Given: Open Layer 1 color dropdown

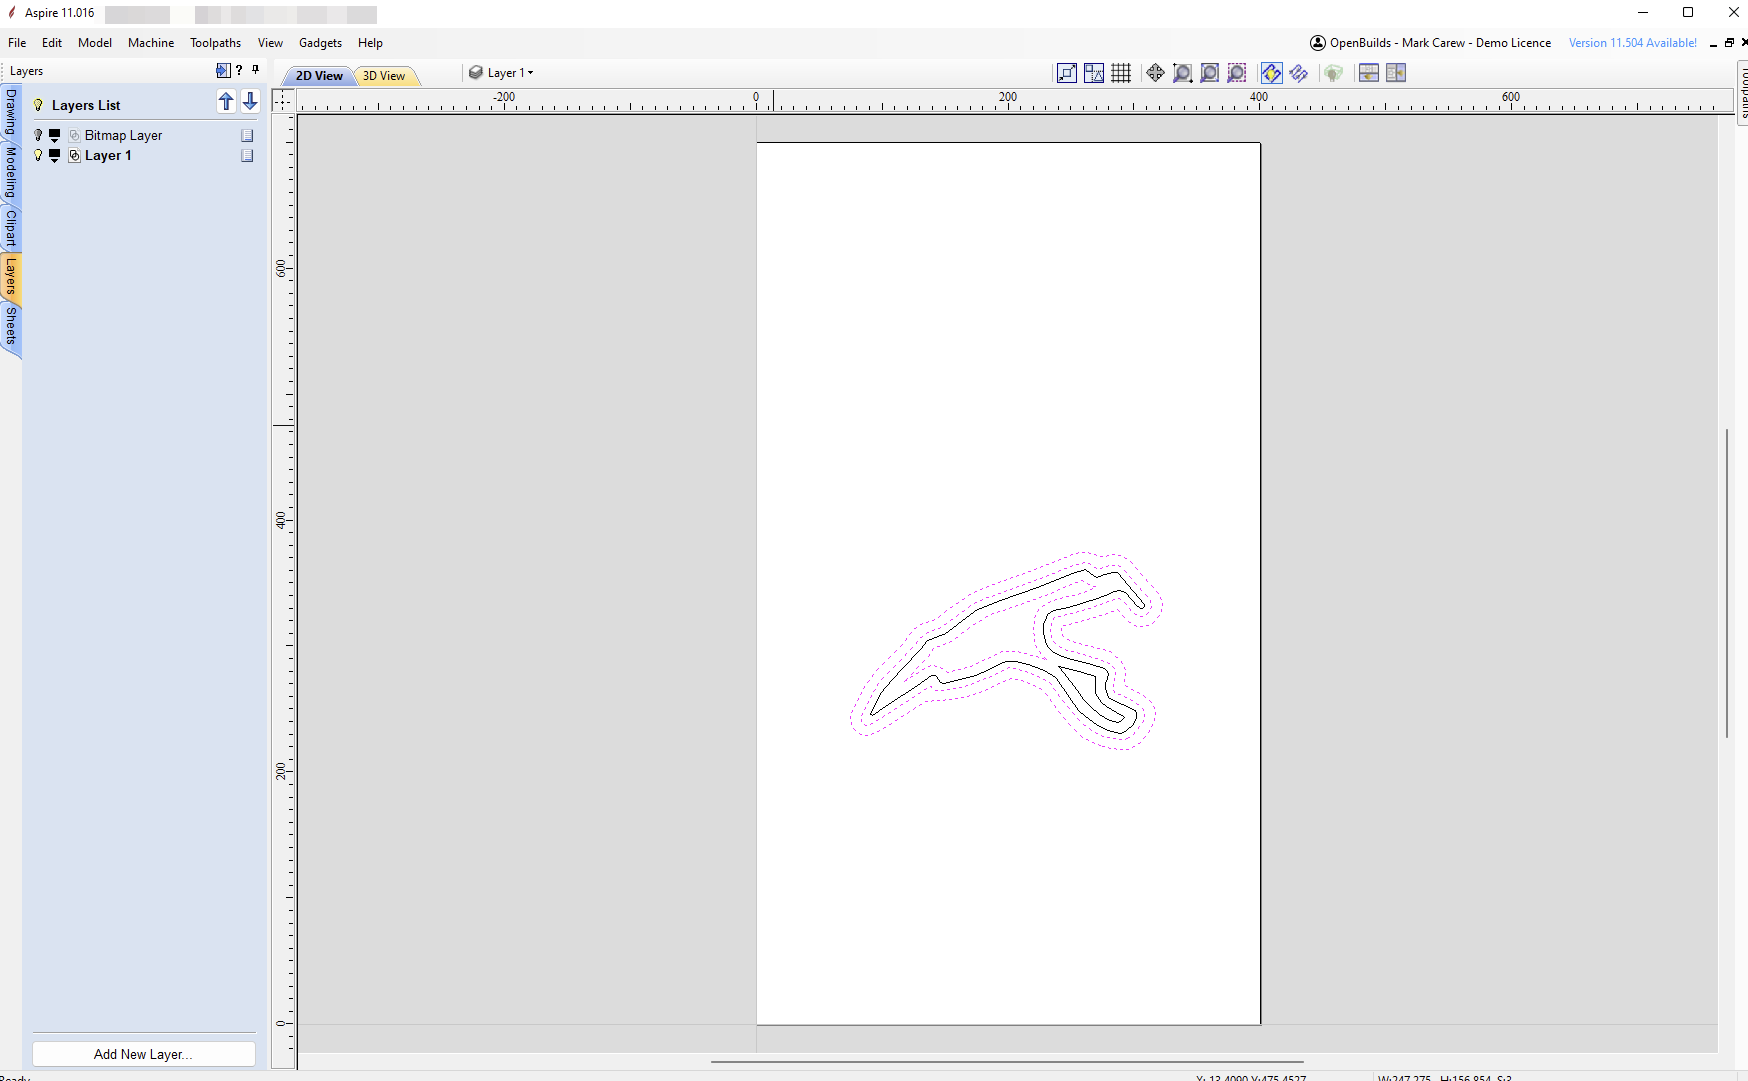Looking at the screenshot, I should point(55,155).
